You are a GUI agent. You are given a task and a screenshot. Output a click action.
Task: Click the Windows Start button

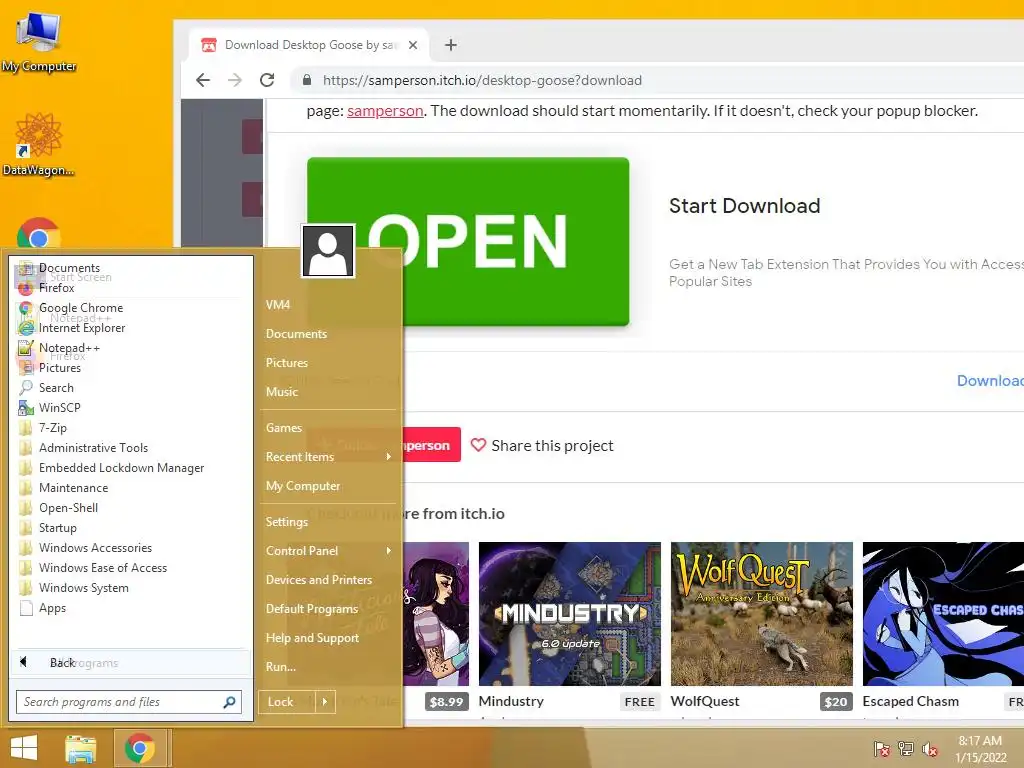click(x=24, y=748)
